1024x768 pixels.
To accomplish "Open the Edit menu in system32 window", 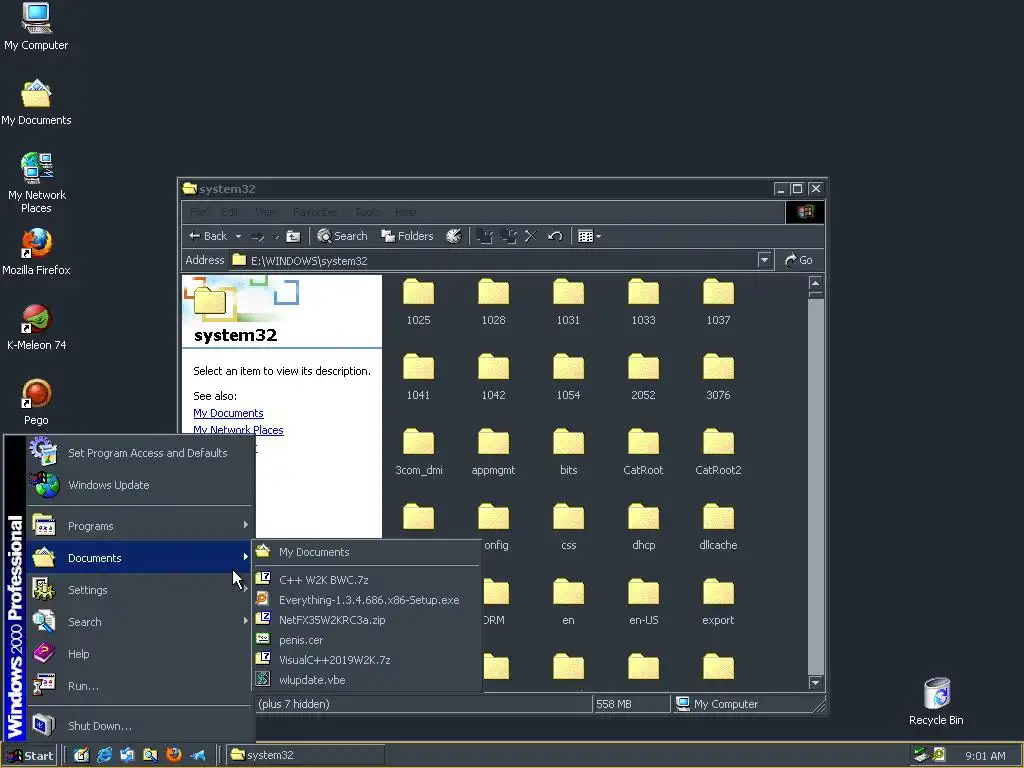I will pyautogui.click(x=230, y=212).
